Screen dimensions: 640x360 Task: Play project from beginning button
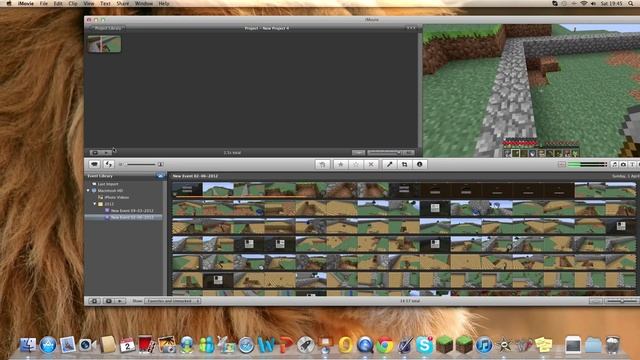pos(106,153)
